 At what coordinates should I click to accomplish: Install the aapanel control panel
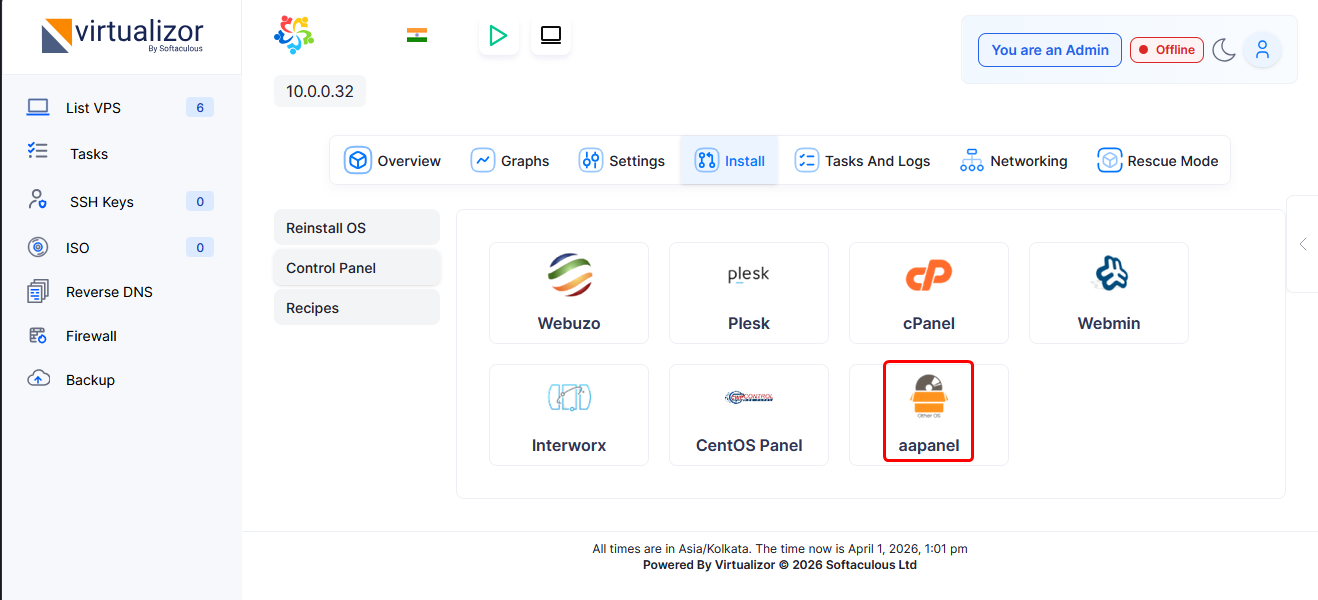click(929, 413)
